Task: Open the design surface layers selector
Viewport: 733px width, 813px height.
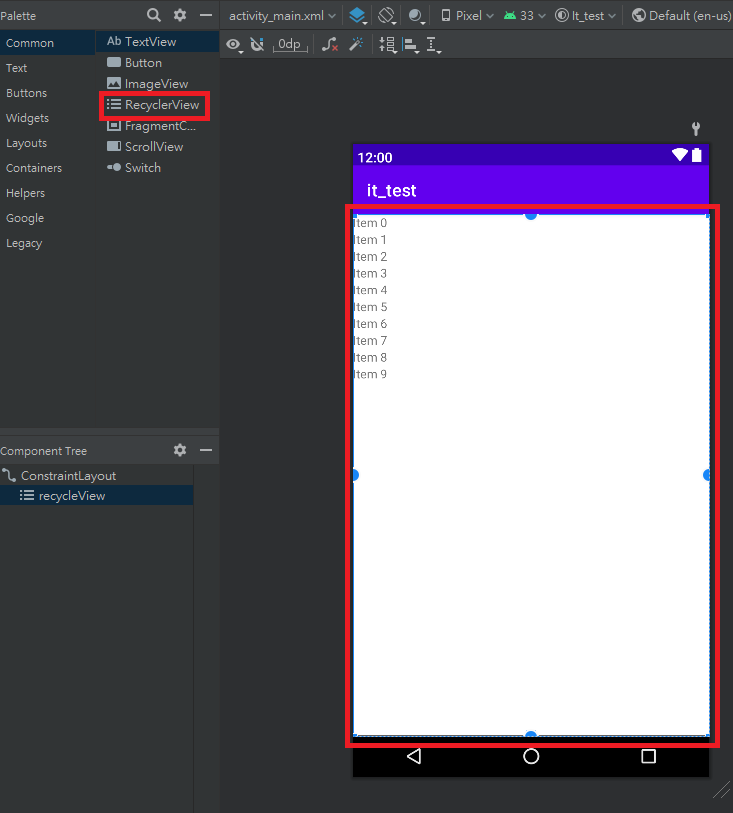Action: pyautogui.click(x=357, y=16)
